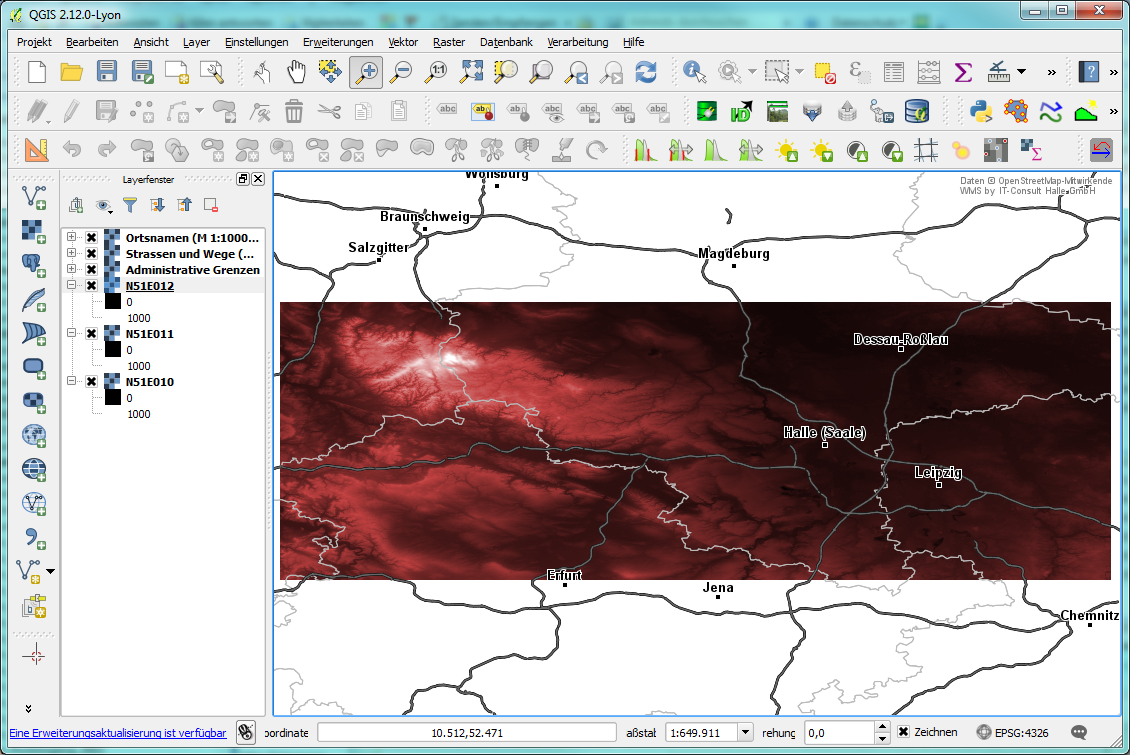Click the black color swatch under N51E010

(112, 397)
